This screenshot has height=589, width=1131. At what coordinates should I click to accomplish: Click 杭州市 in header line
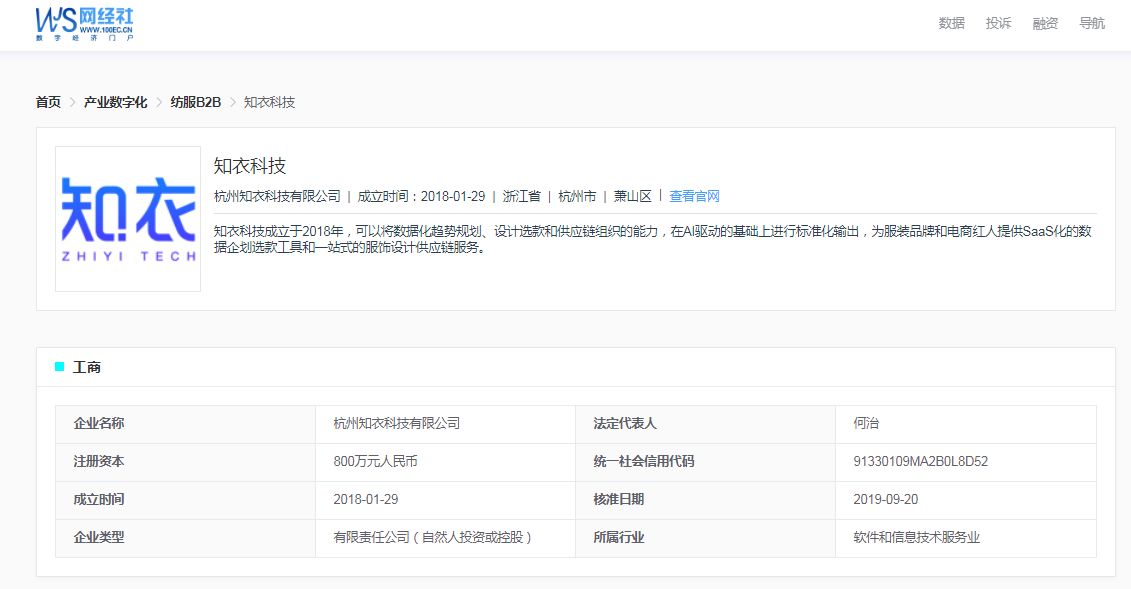click(x=577, y=196)
